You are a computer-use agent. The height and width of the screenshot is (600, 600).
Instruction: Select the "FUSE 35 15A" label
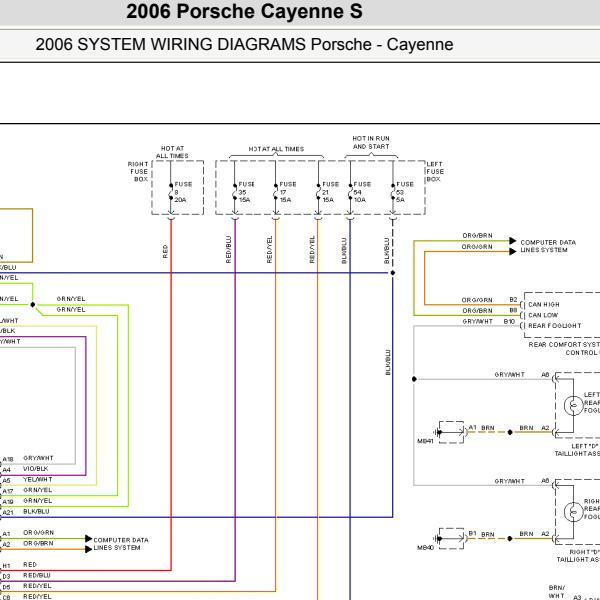click(x=247, y=192)
